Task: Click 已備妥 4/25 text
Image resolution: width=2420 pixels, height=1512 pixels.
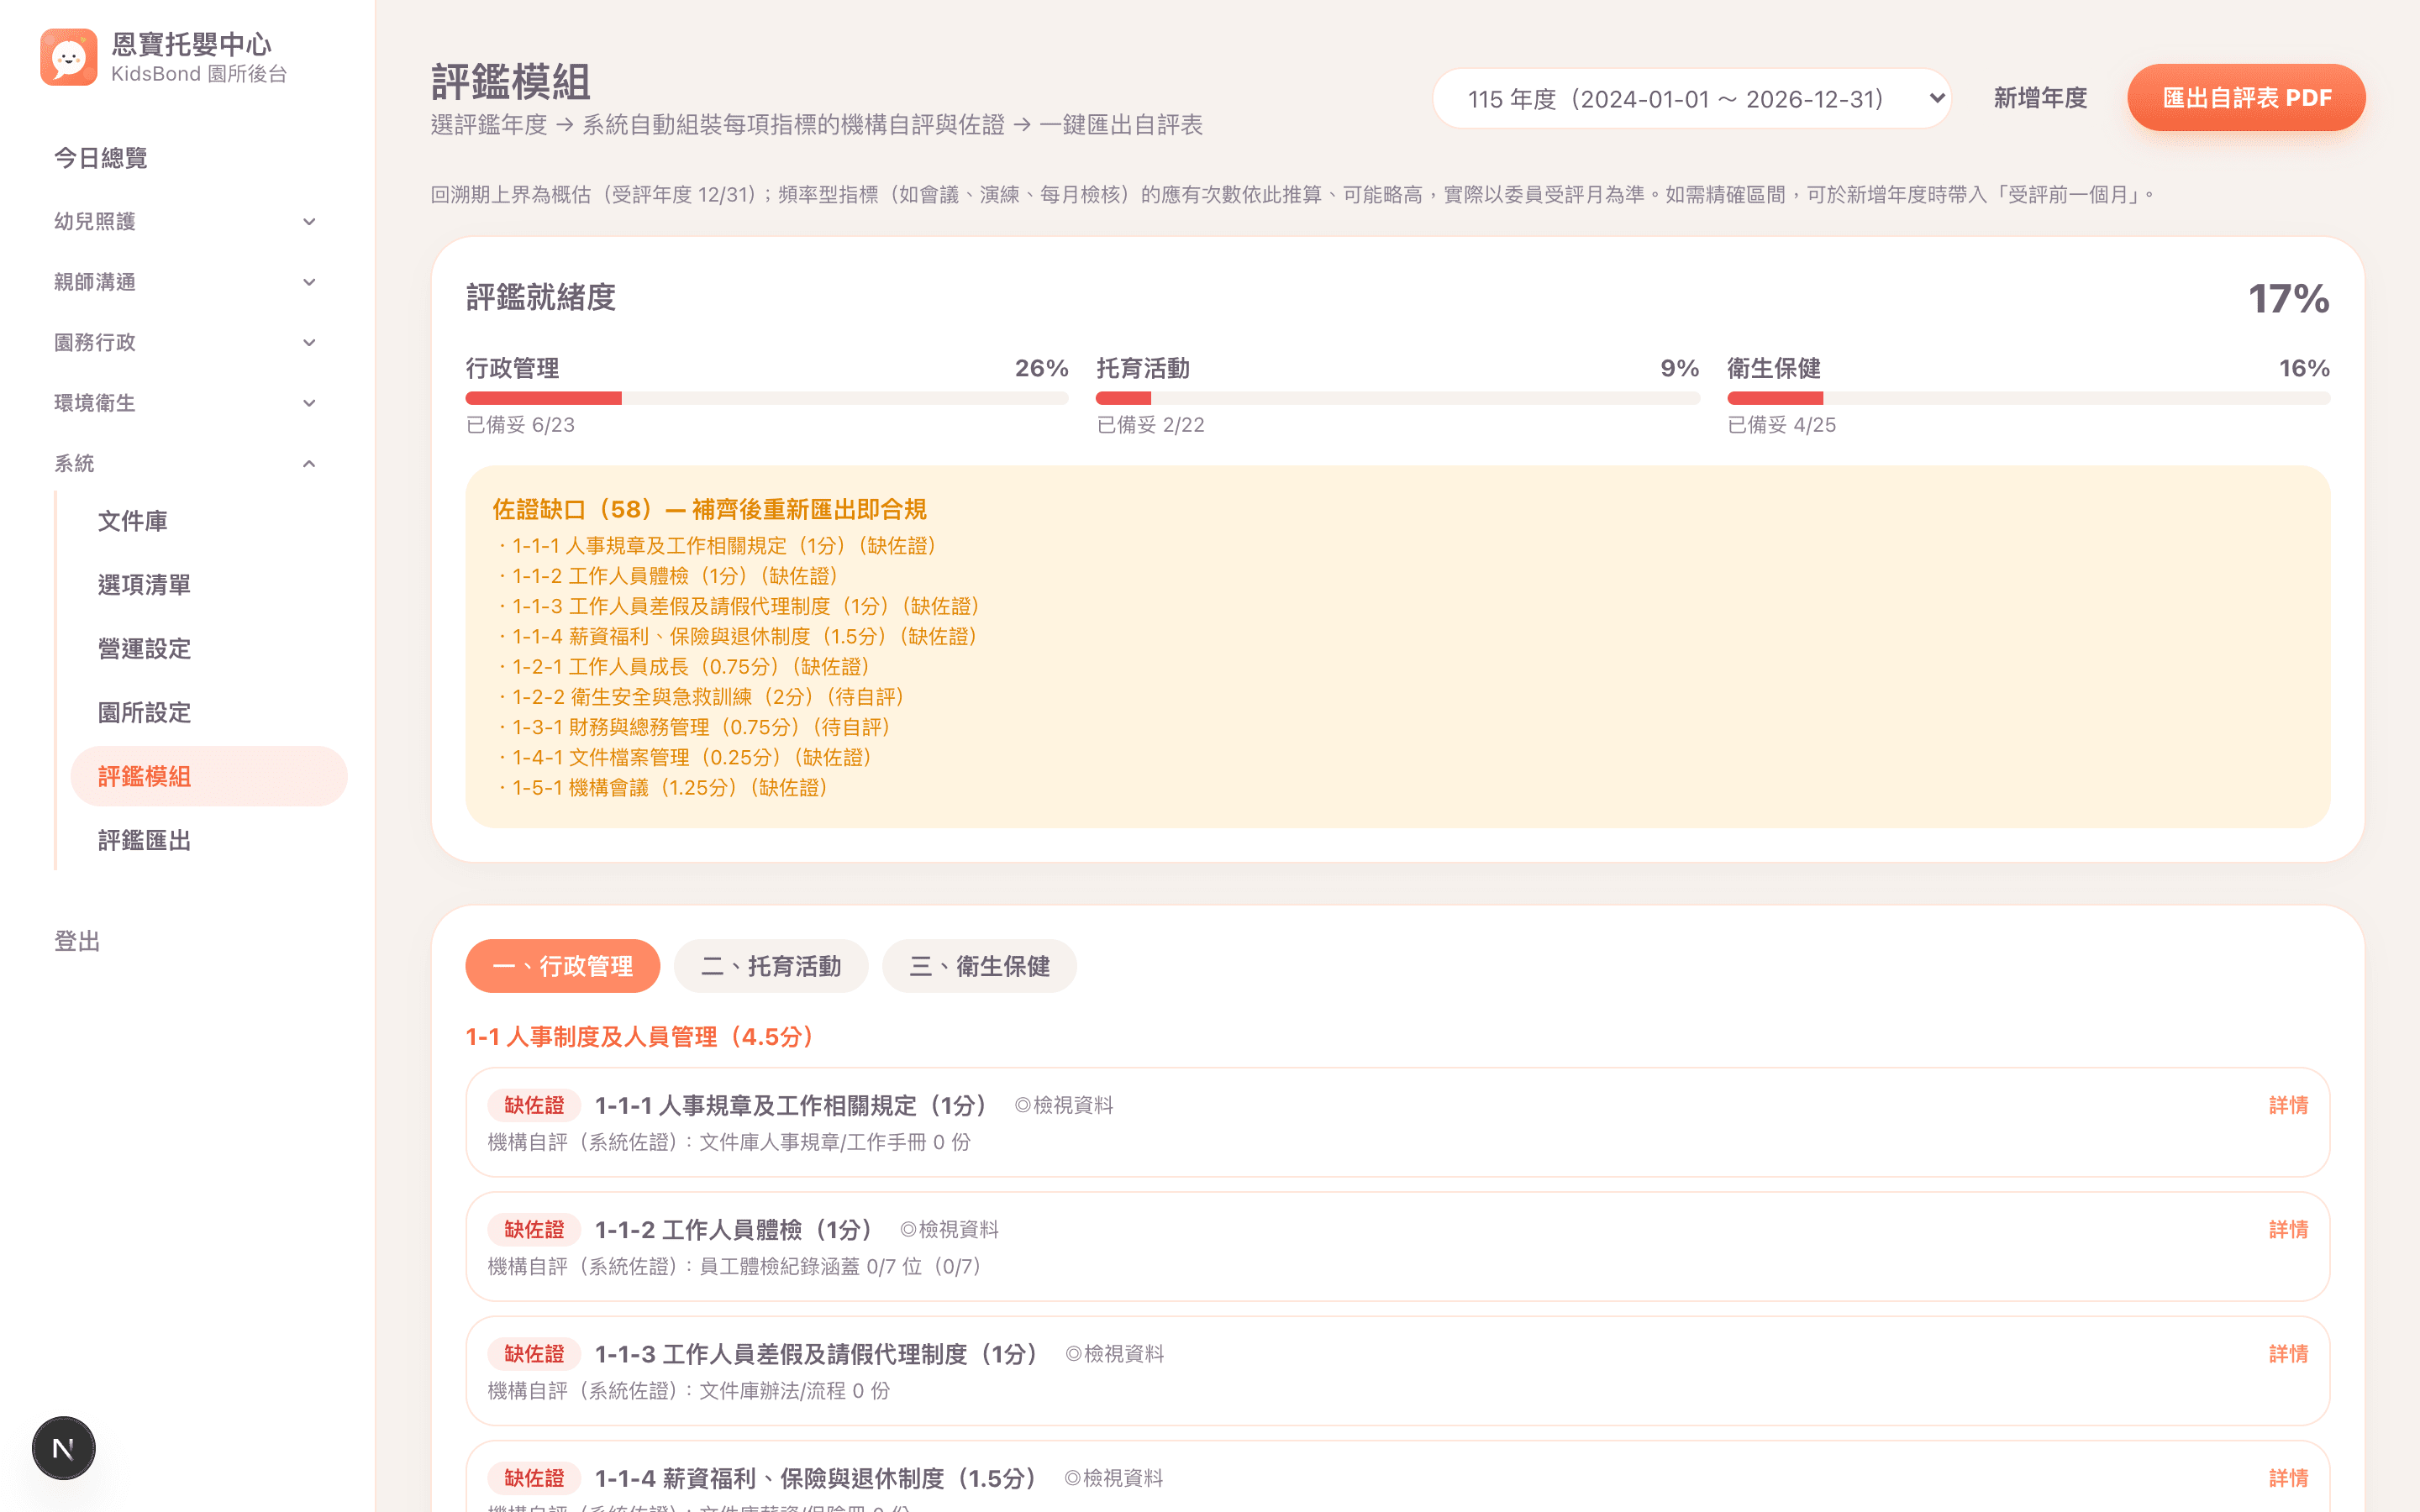Action: 1781,425
